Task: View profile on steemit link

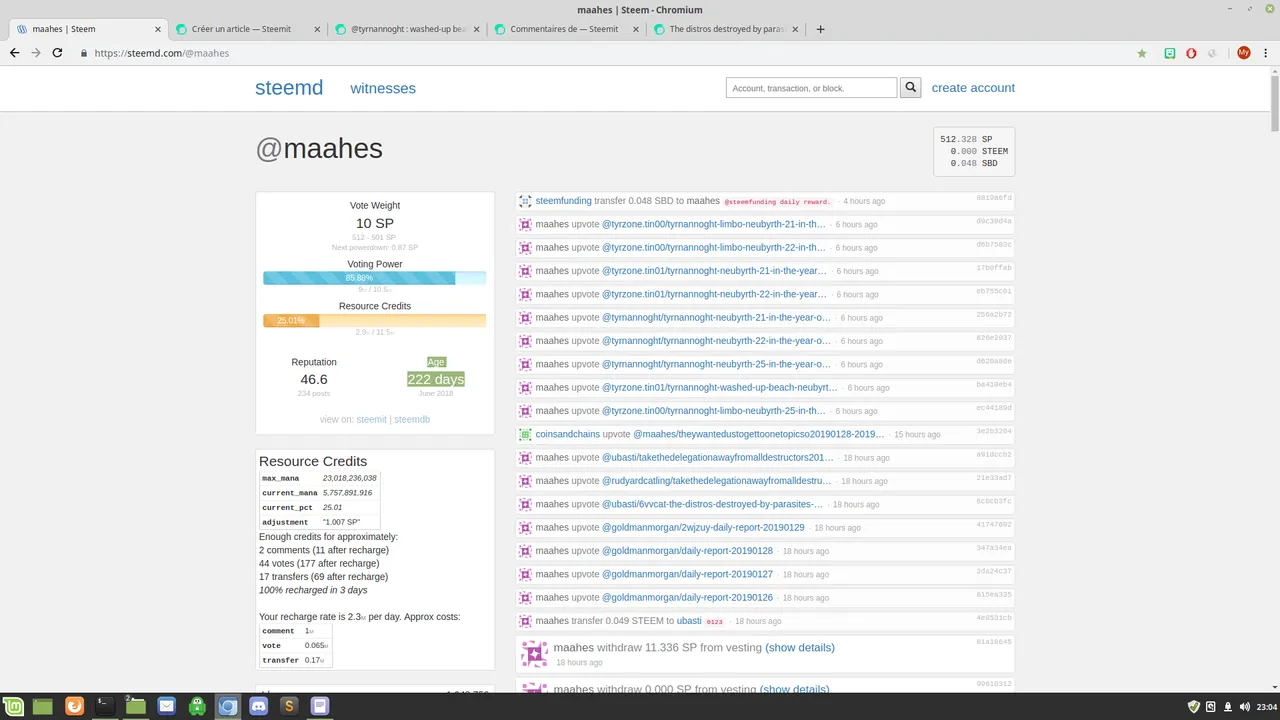Action: pos(371,419)
